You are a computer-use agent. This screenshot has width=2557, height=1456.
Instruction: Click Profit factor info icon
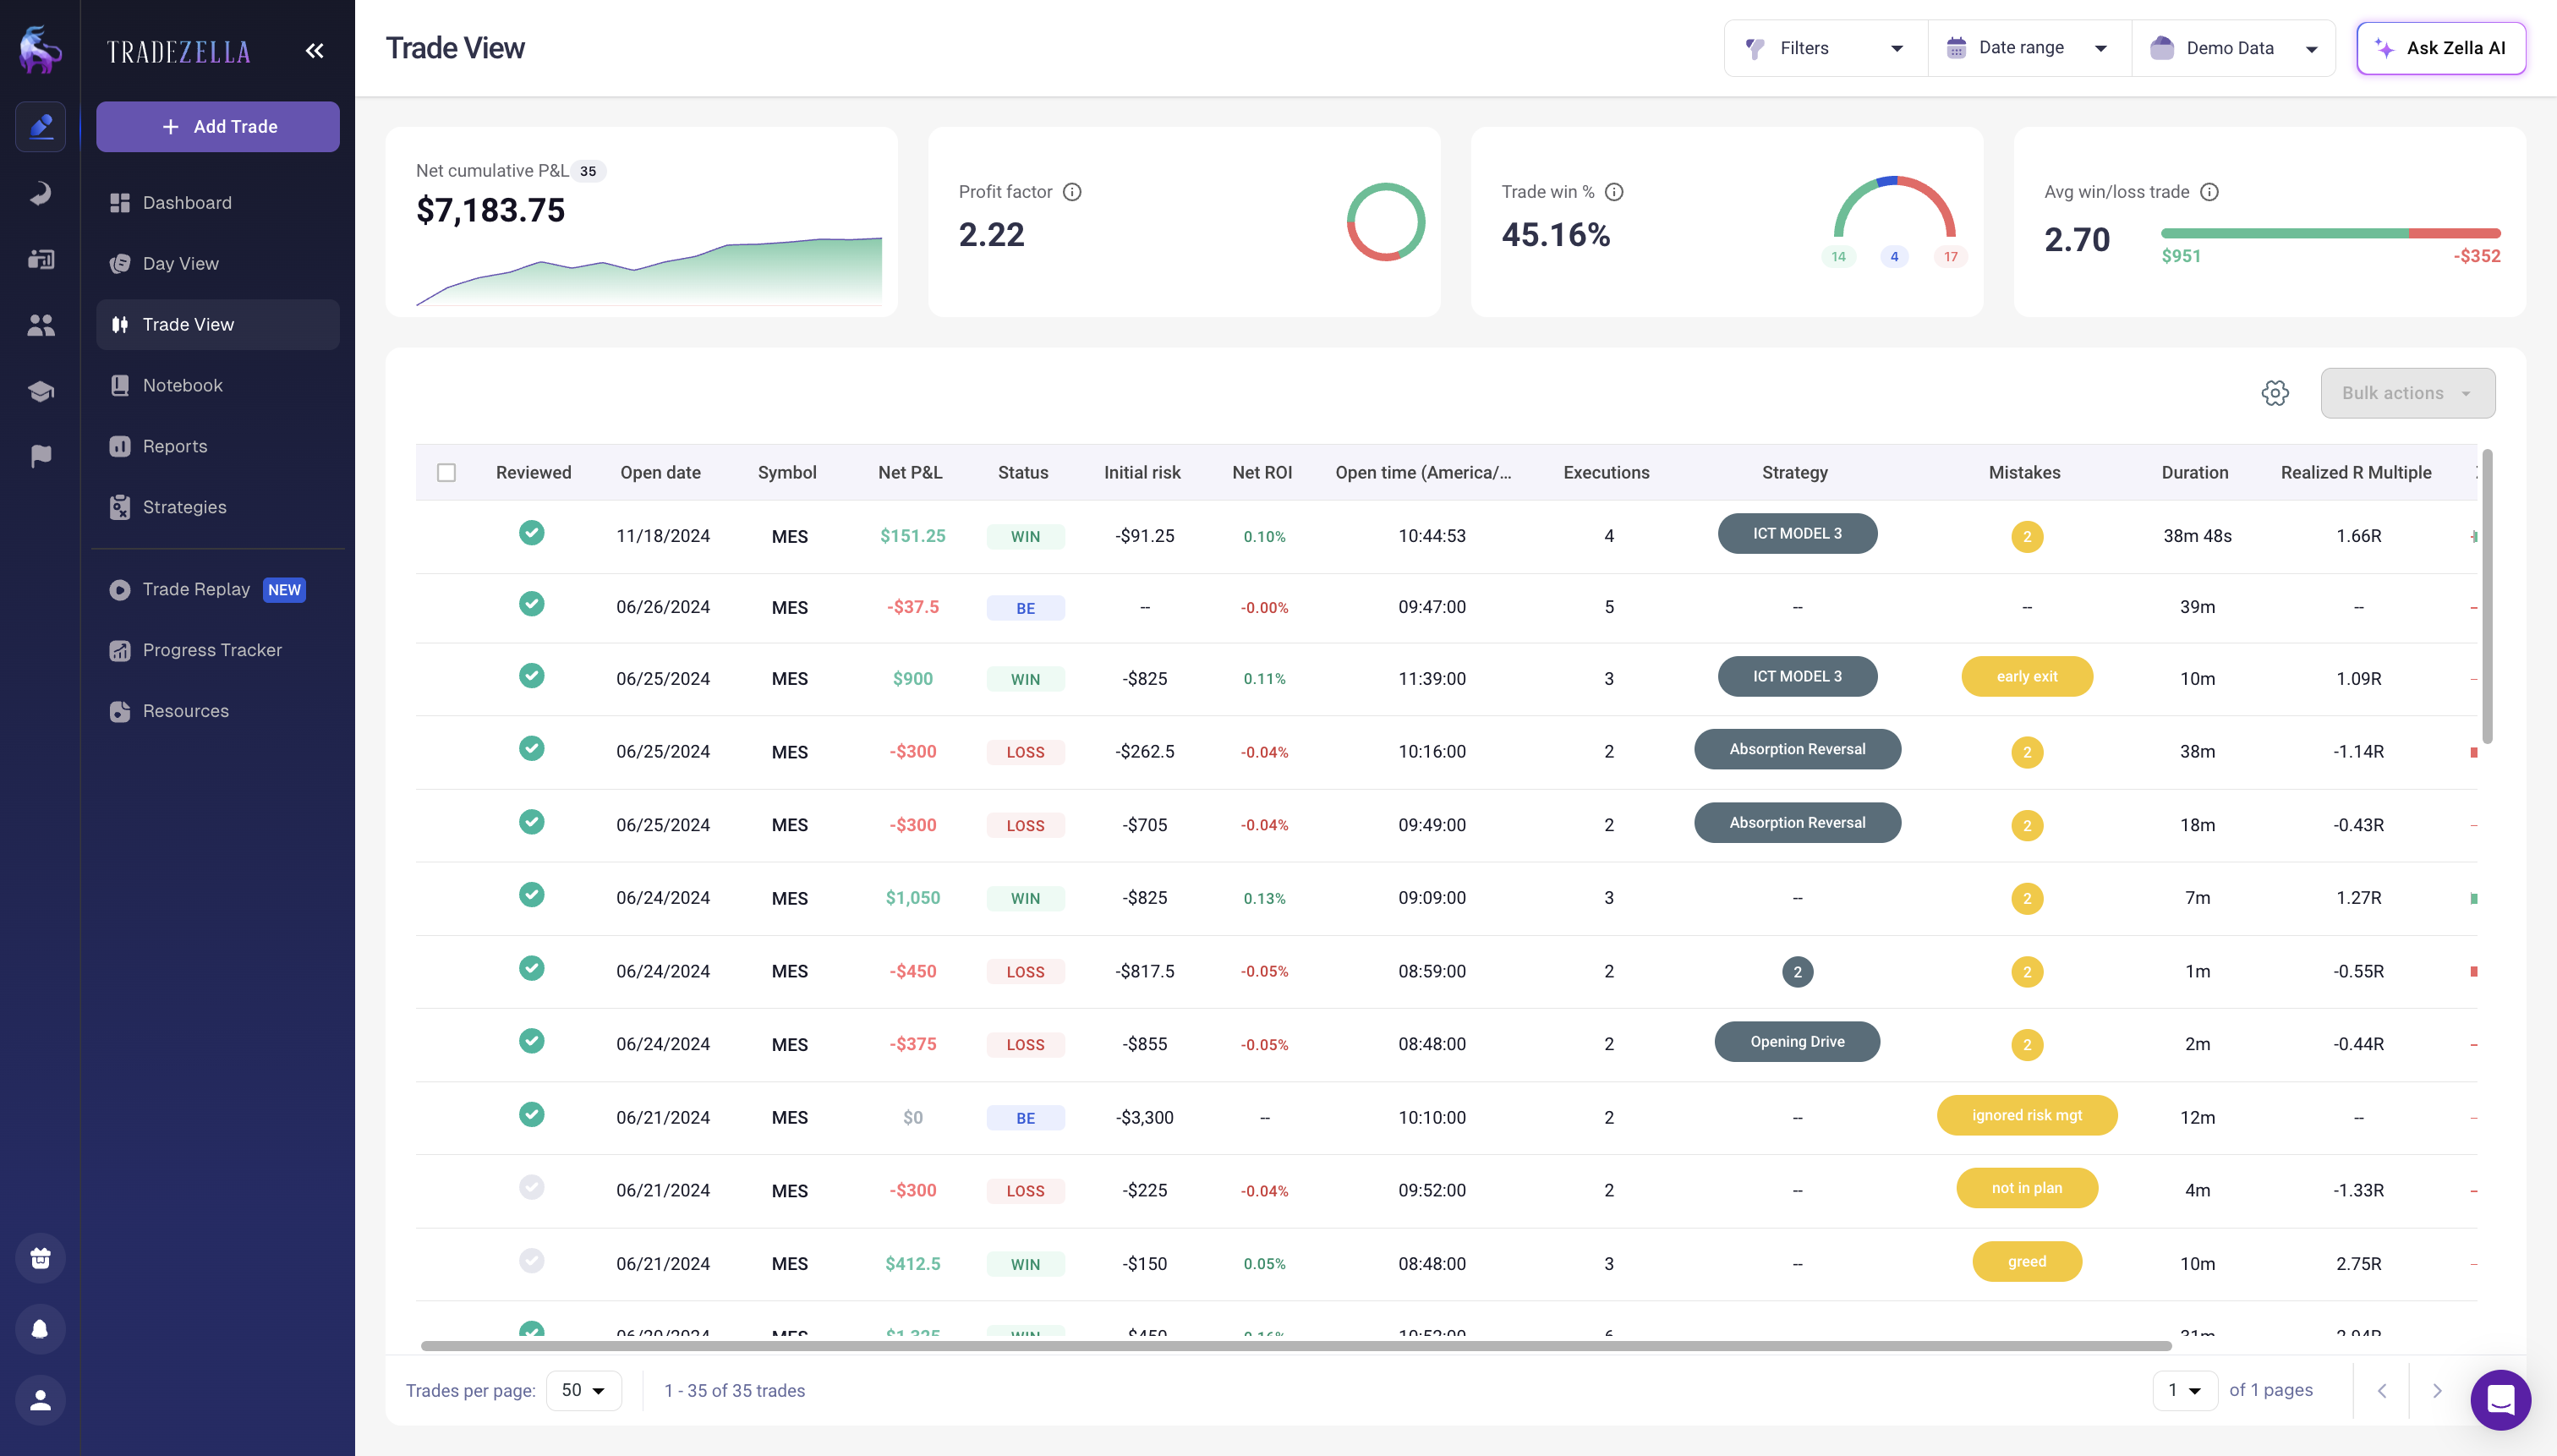1072,192
